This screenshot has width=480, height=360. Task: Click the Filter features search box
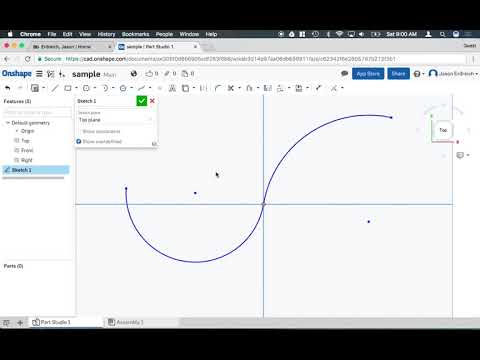(x=37, y=113)
